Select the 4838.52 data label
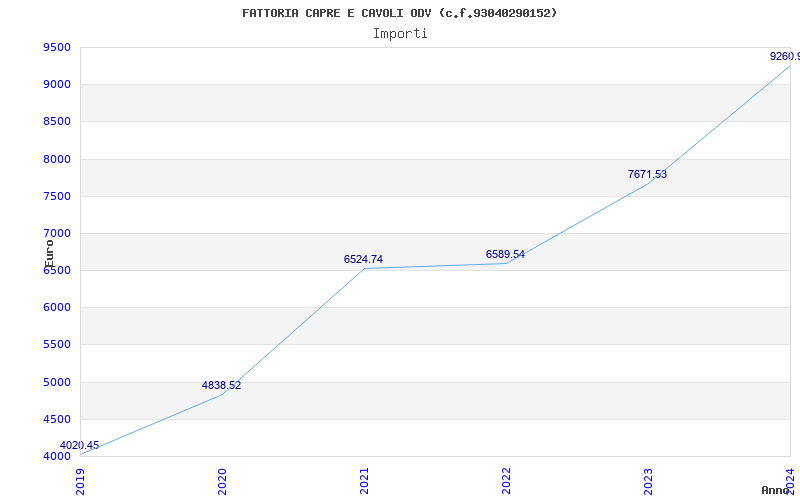Screen dimensions: 800x500 point(221,385)
